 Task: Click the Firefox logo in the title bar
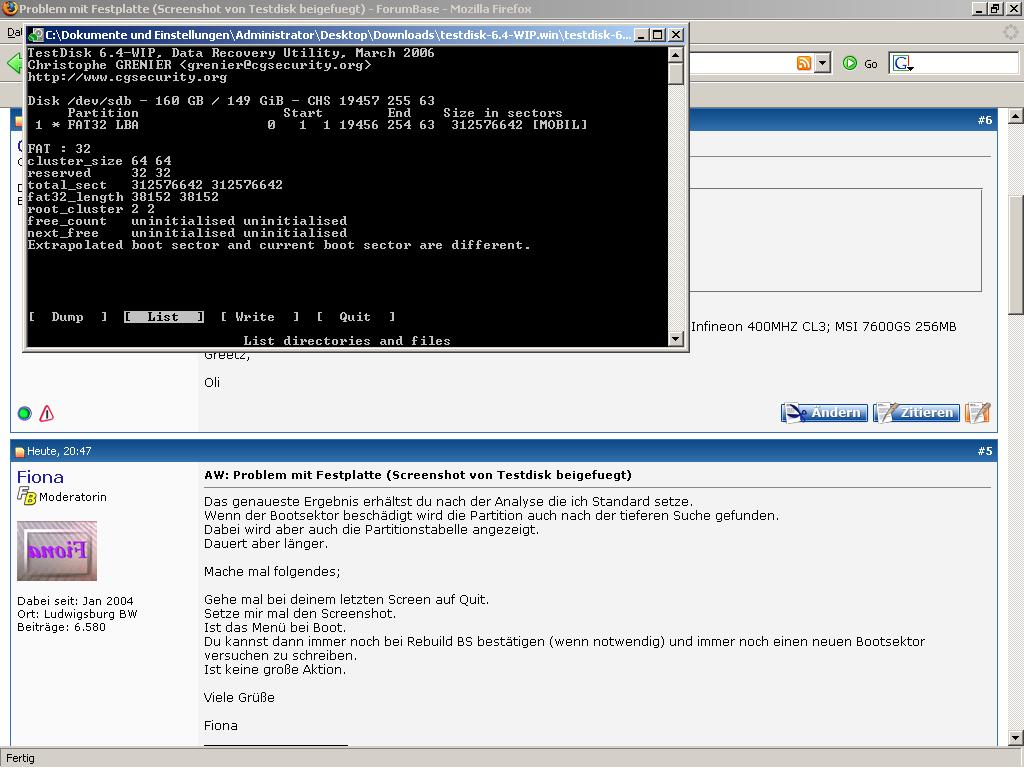(9, 8)
